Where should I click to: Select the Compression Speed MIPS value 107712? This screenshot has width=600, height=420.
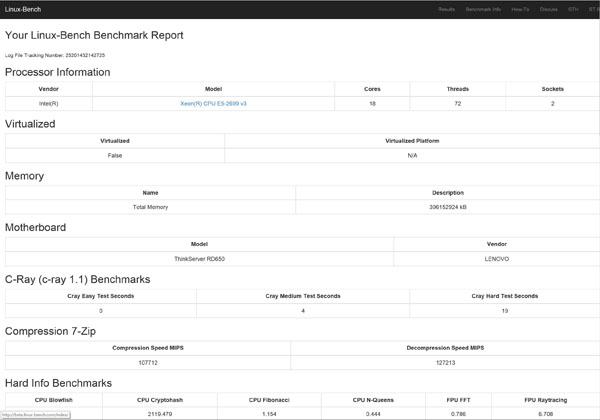click(148, 363)
